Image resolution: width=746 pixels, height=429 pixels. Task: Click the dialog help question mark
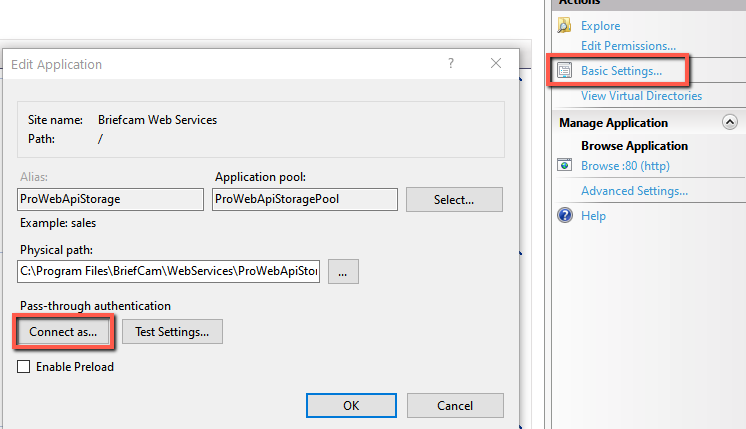pyautogui.click(x=451, y=63)
